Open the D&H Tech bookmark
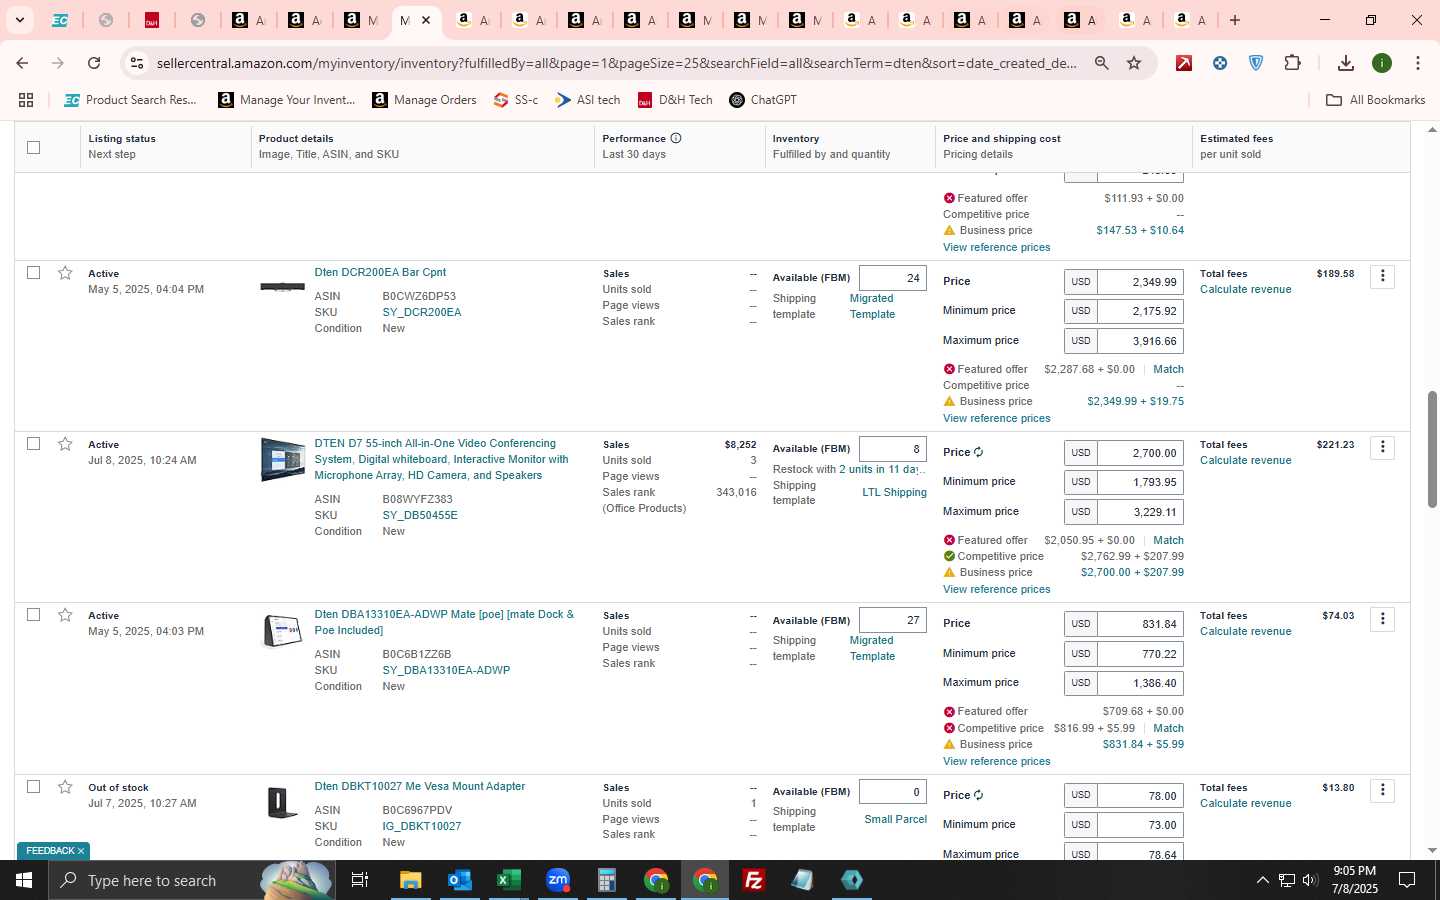1440x900 pixels. pyautogui.click(x=675, y=100)
